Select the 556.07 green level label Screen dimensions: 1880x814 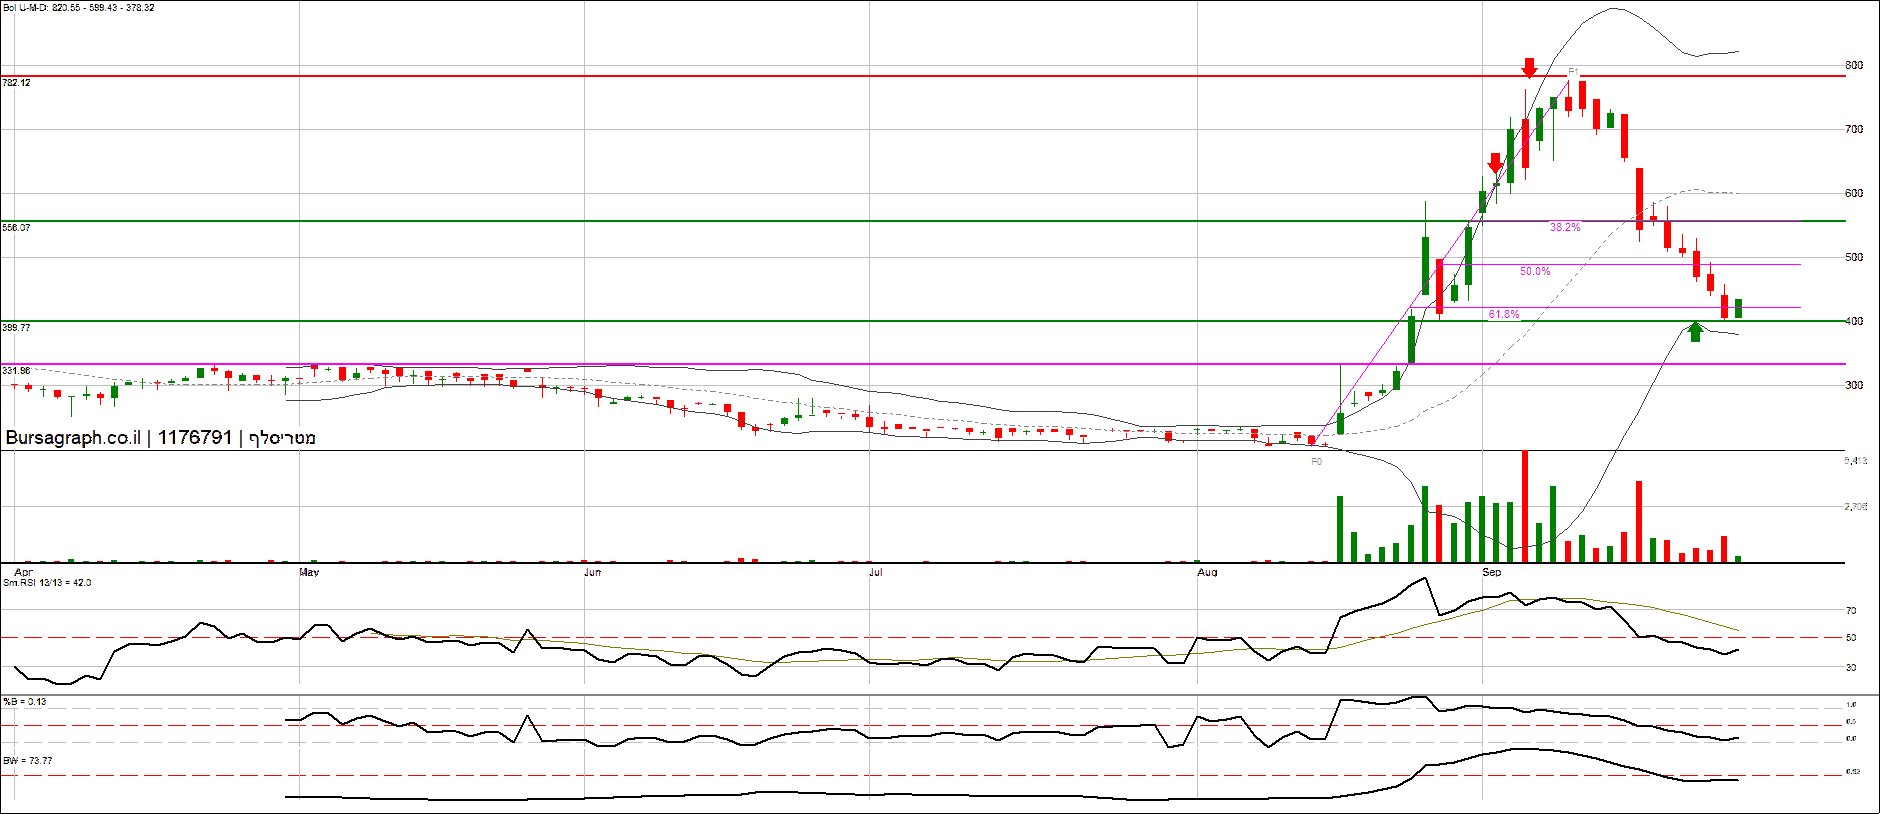pos(16,228)
